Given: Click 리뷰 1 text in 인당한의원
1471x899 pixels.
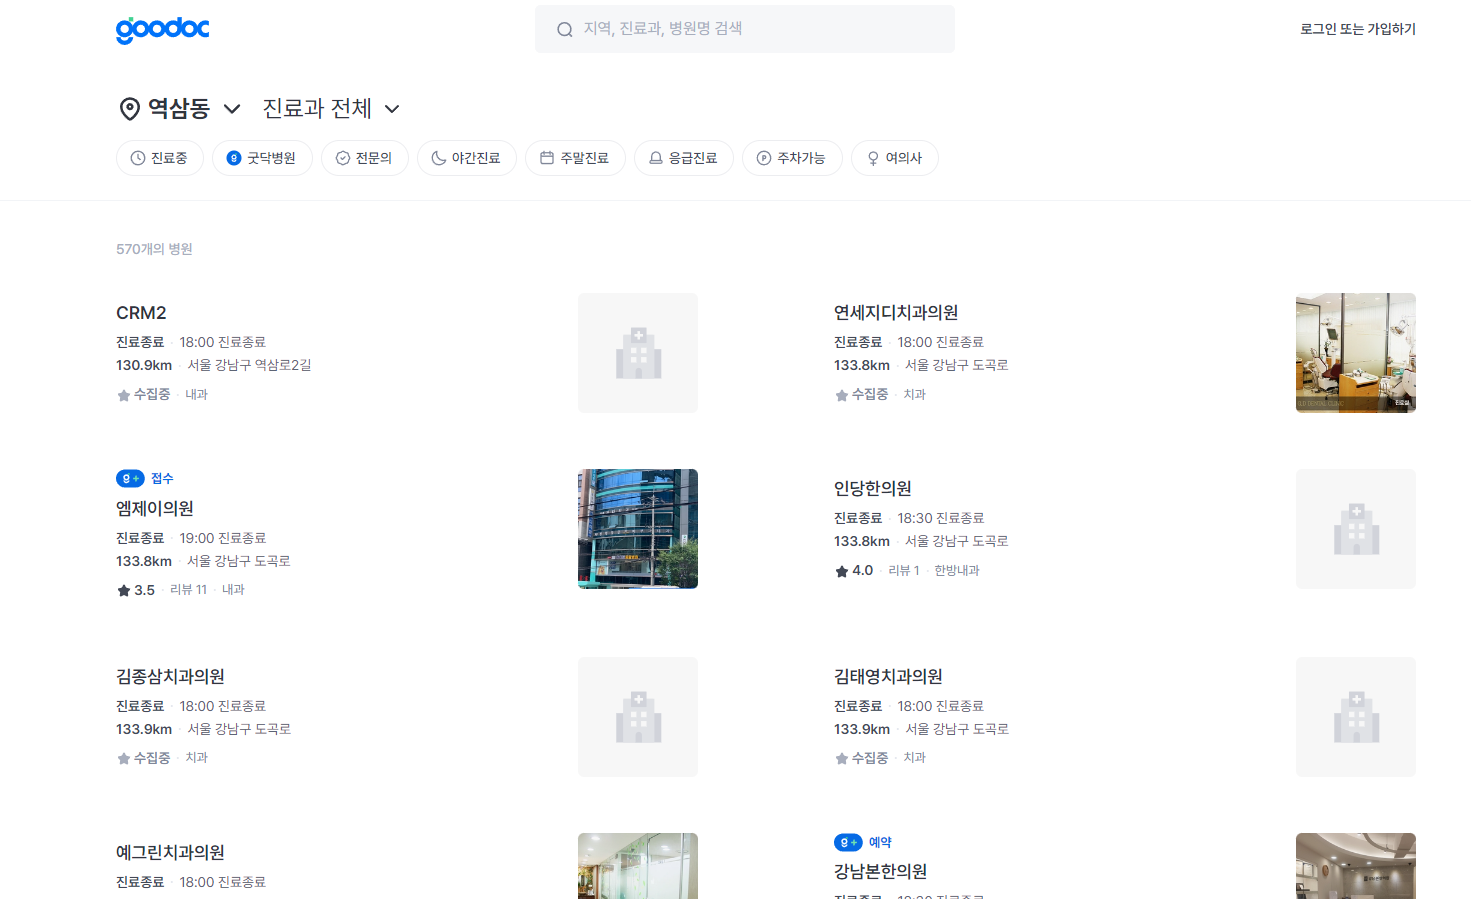Looking at the screenshot, I should (x=904, y=570).
